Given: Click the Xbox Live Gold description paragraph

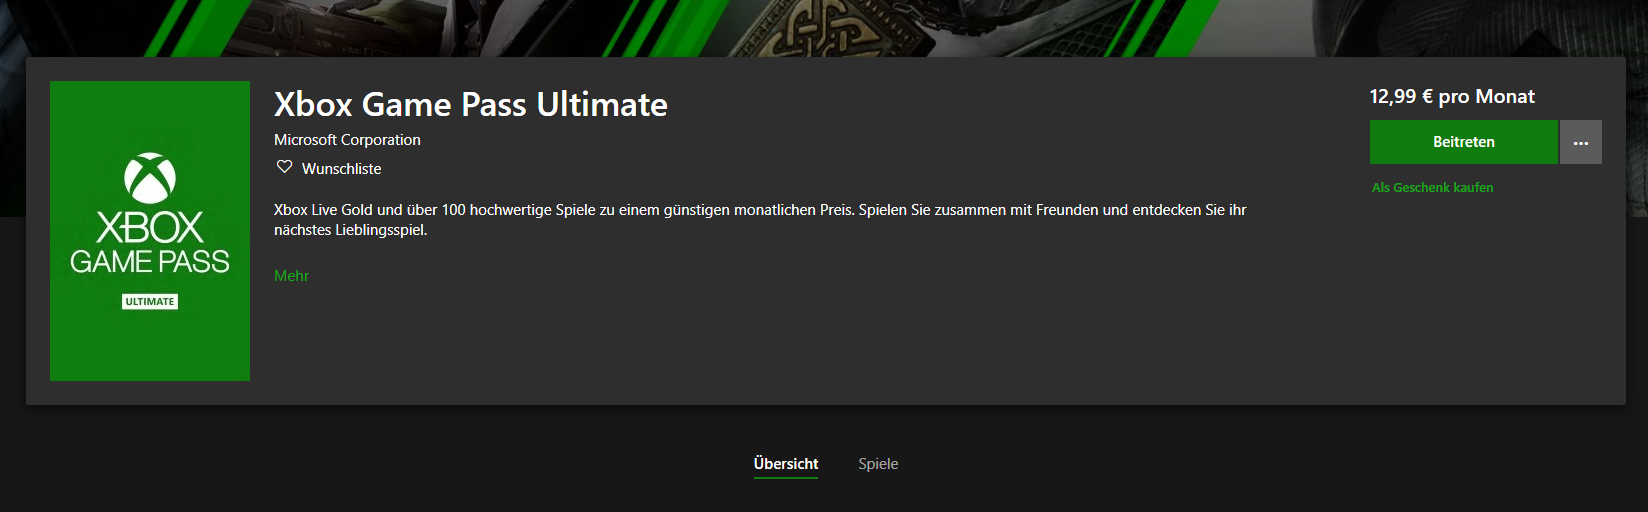Looking at the screenshot, I should pos(760,220).
